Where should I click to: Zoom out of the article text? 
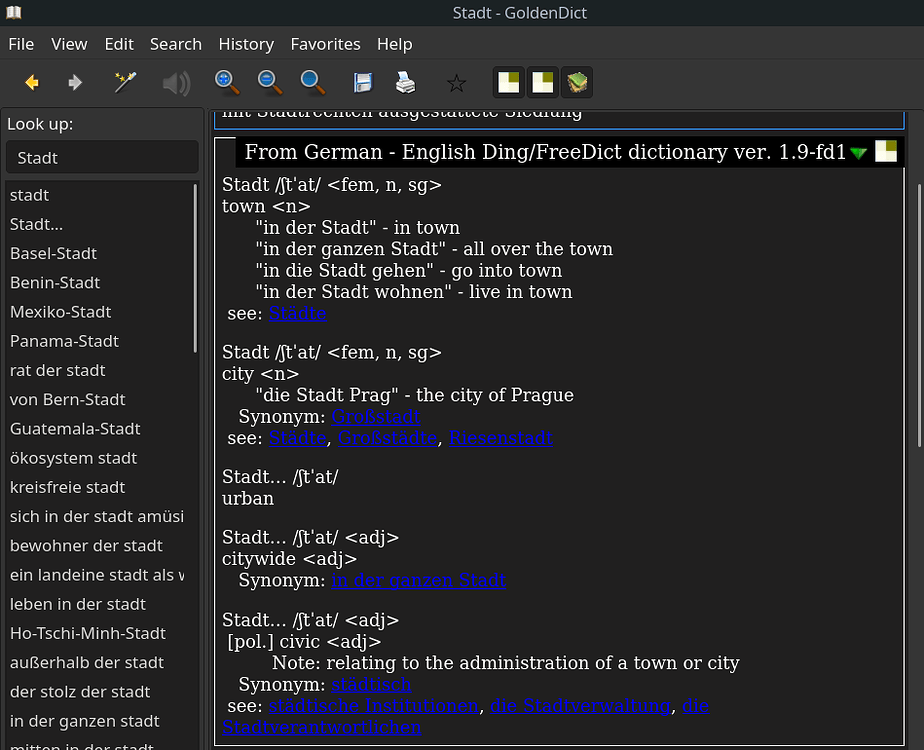(x=269, y=83)
